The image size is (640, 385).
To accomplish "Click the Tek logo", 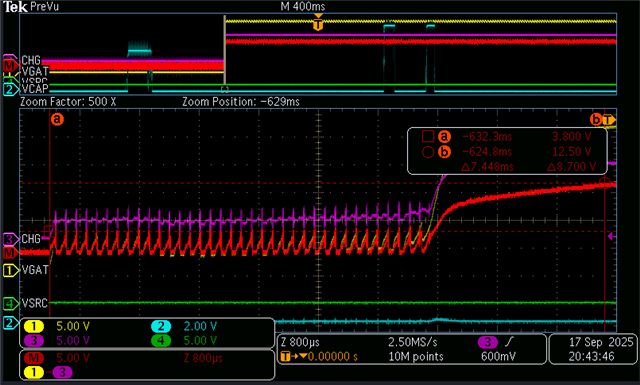I will point(15,7).
